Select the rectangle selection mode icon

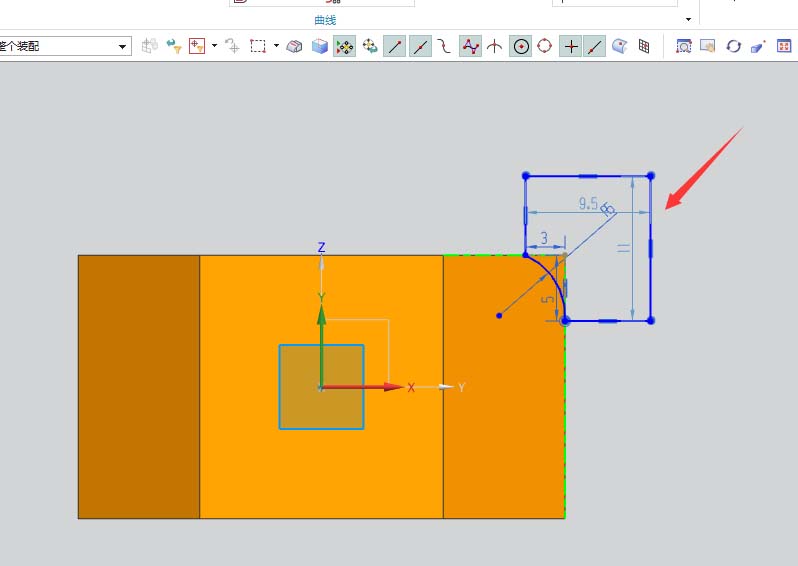[x=258, y=46]
